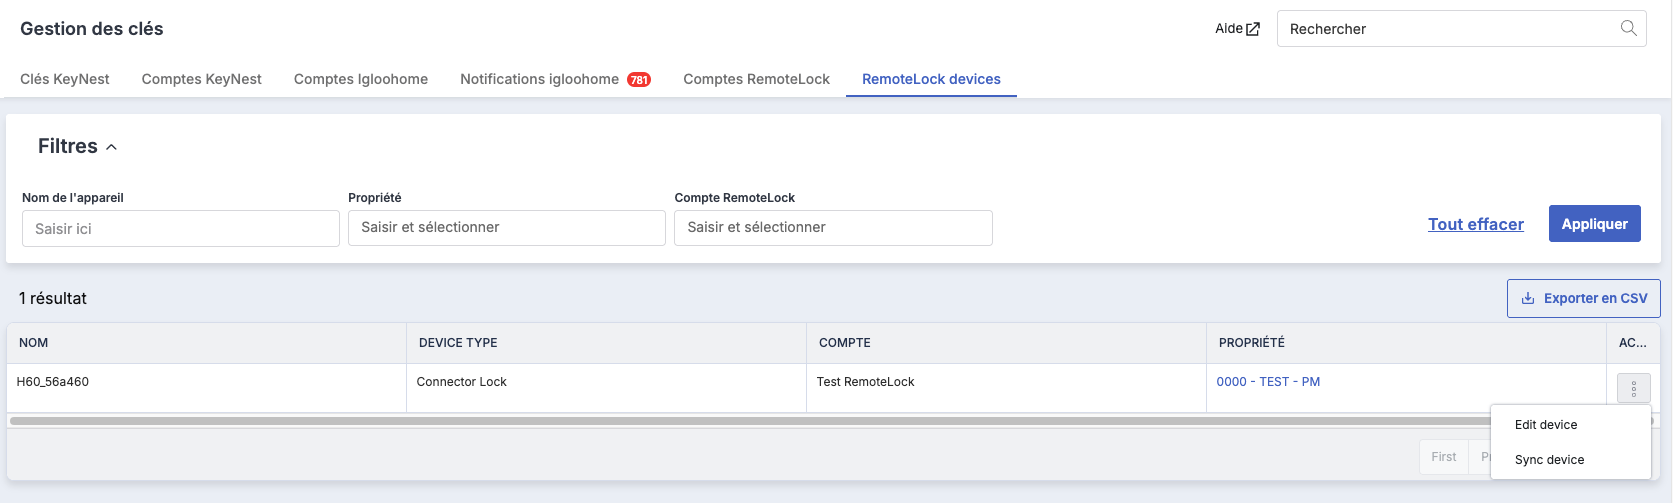The image size is (1673, 503).
Task: Click the NOM column header
Action: pos(207,343)
